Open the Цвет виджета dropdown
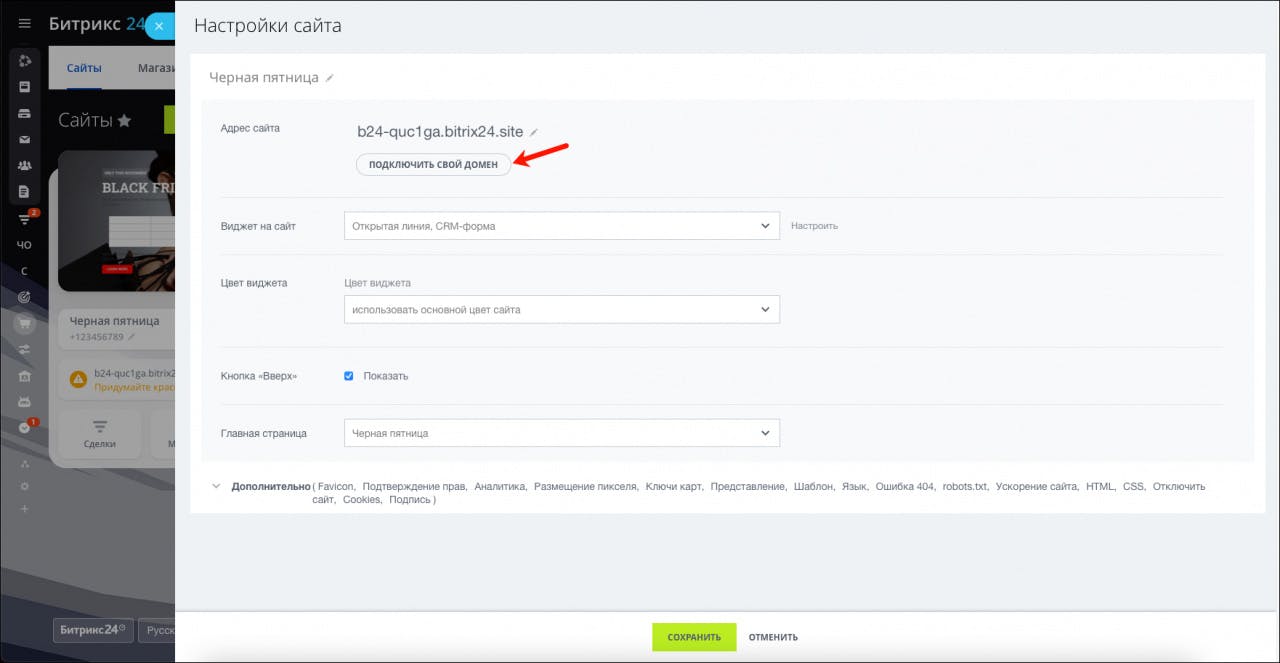The height and width of the screenshot is (663, 1280). pos(561,310)
